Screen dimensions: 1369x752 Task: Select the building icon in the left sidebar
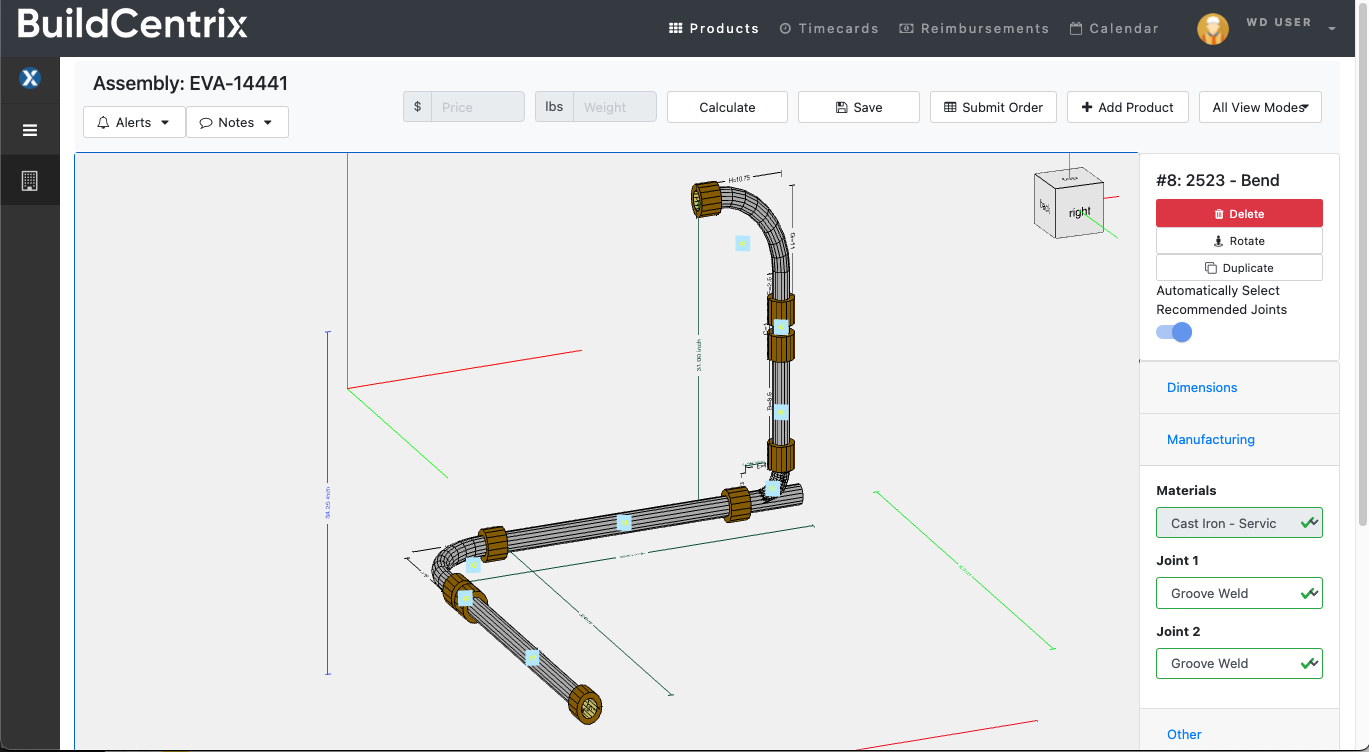pyautogui.click(x=29, y=179)
